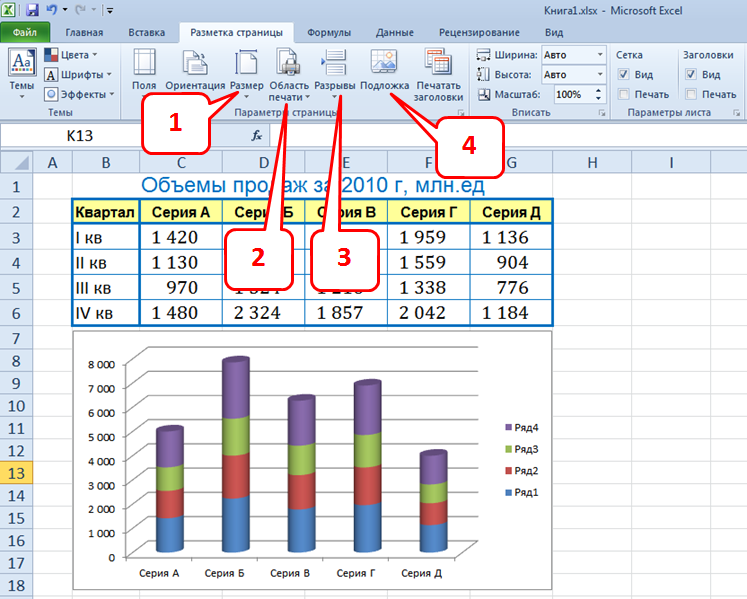Image resolution: width=747 pixels, height=599 pixels.
Task: Uncheck Вид under Сетка gridlines
Action: 623,75
